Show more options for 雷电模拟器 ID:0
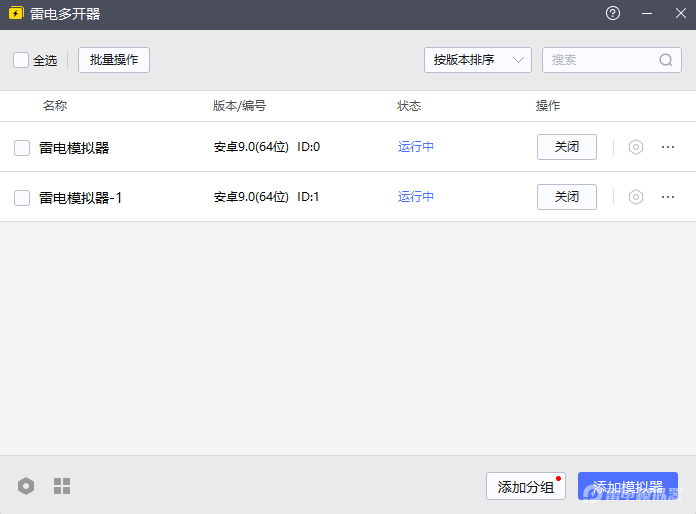Viewport: 696px width, 514px height. tap(668, 147)
